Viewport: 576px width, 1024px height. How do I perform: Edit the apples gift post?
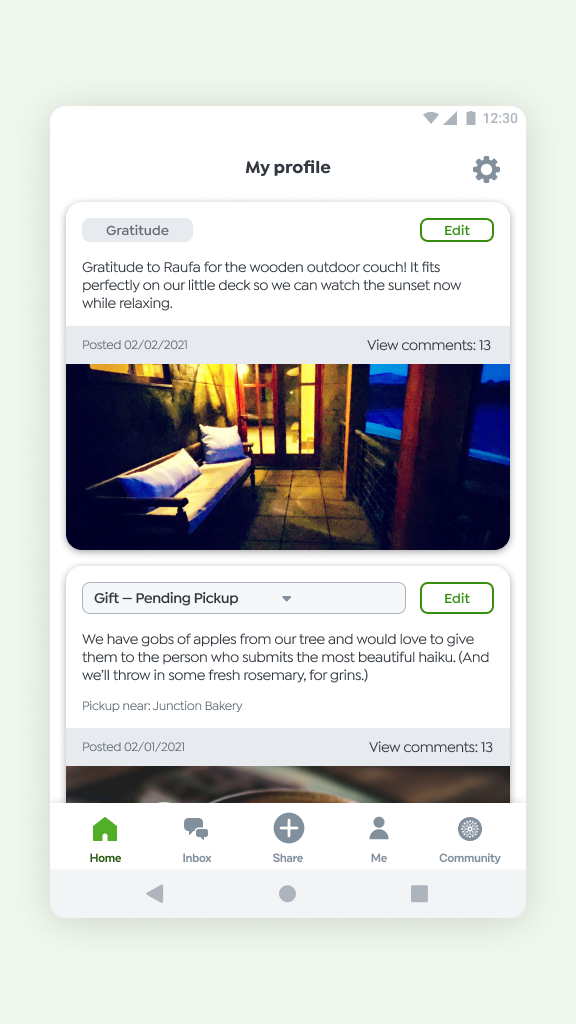456,598
